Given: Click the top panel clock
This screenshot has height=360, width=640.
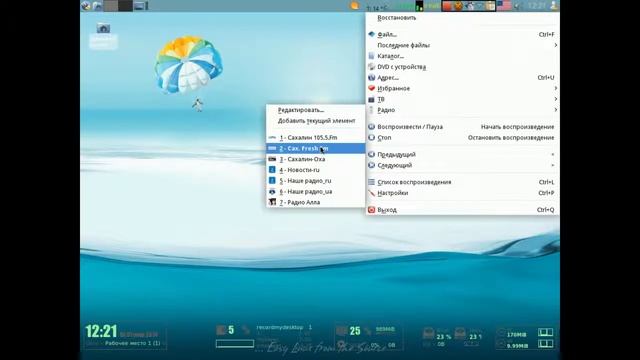Looking at the screenshot, I should (537, 6).
